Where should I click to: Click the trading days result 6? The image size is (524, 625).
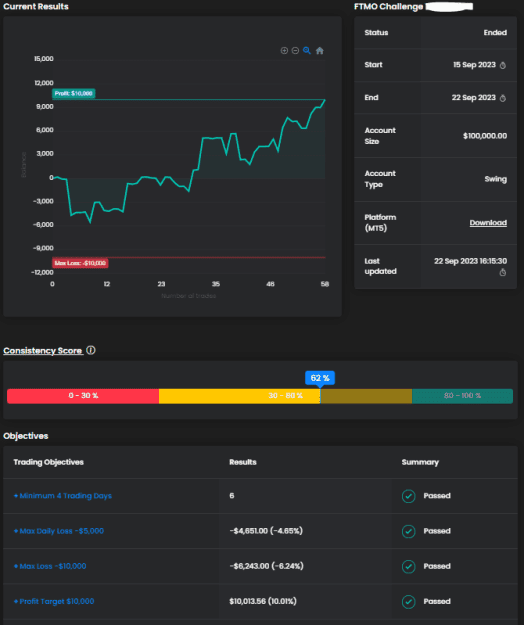[232, 496]
